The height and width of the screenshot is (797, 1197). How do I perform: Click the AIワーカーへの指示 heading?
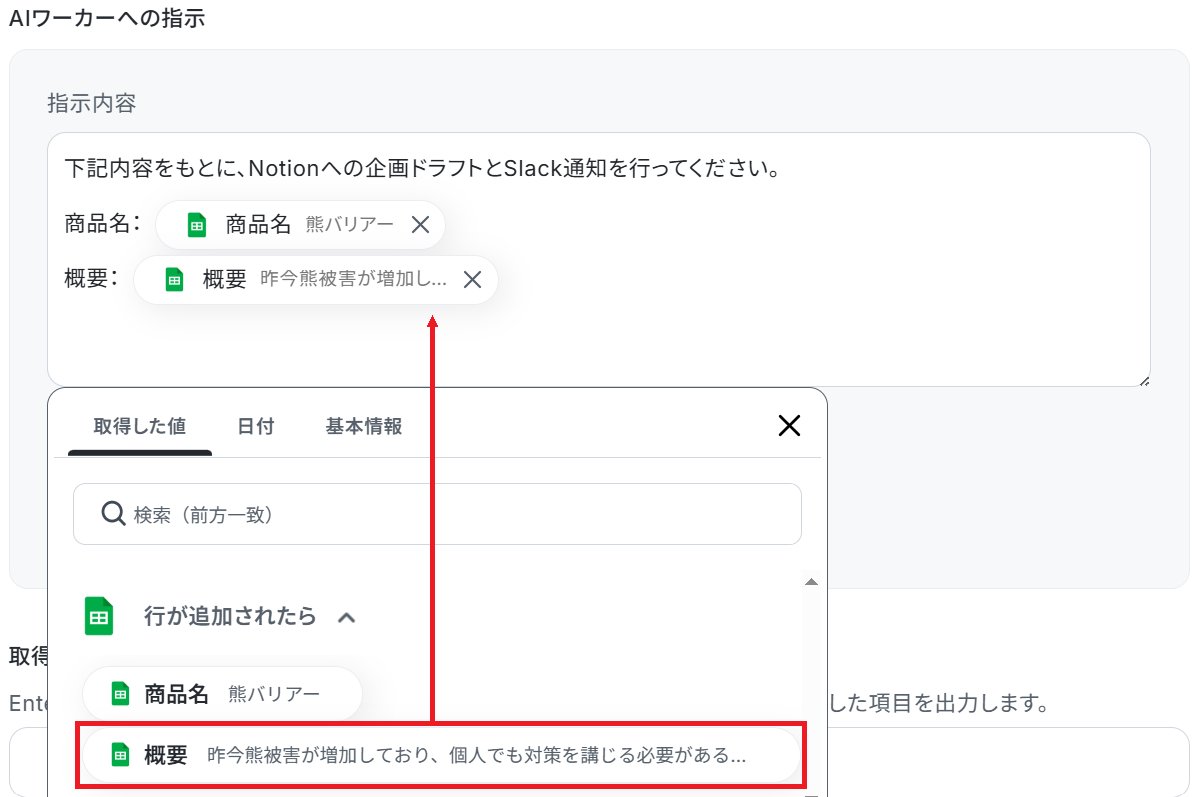tap(107, 17)
